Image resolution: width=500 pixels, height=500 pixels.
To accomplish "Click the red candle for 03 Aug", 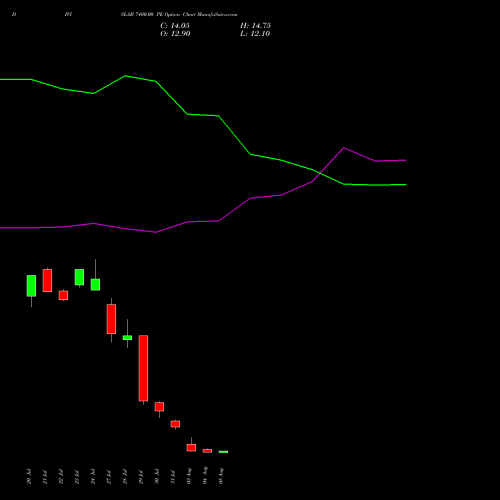I will click(191, 447).
